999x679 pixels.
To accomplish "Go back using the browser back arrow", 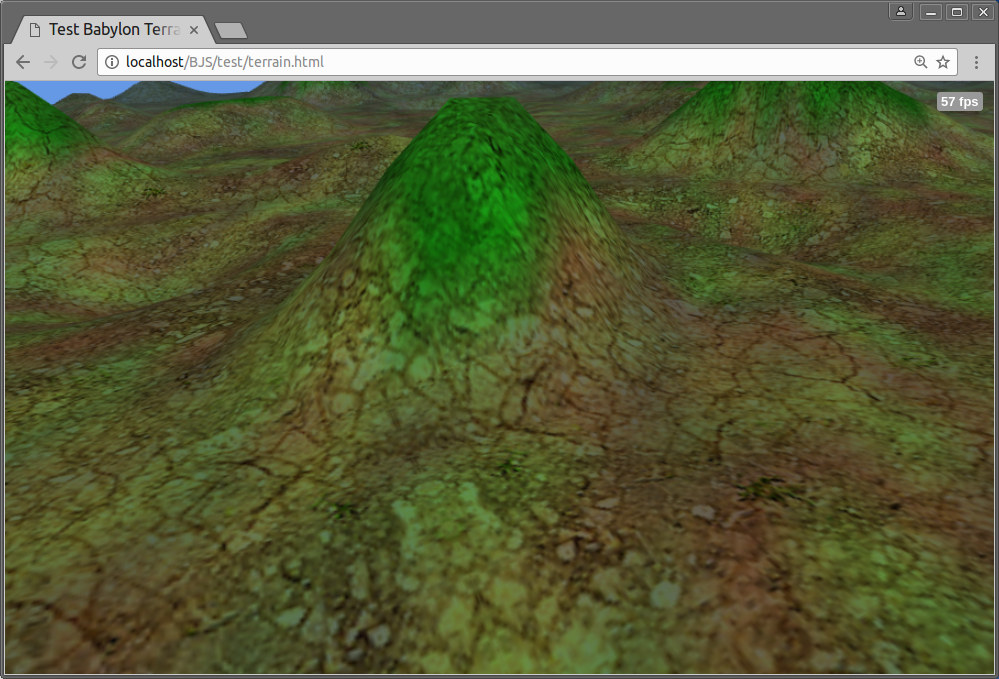I will coord(23,62).
